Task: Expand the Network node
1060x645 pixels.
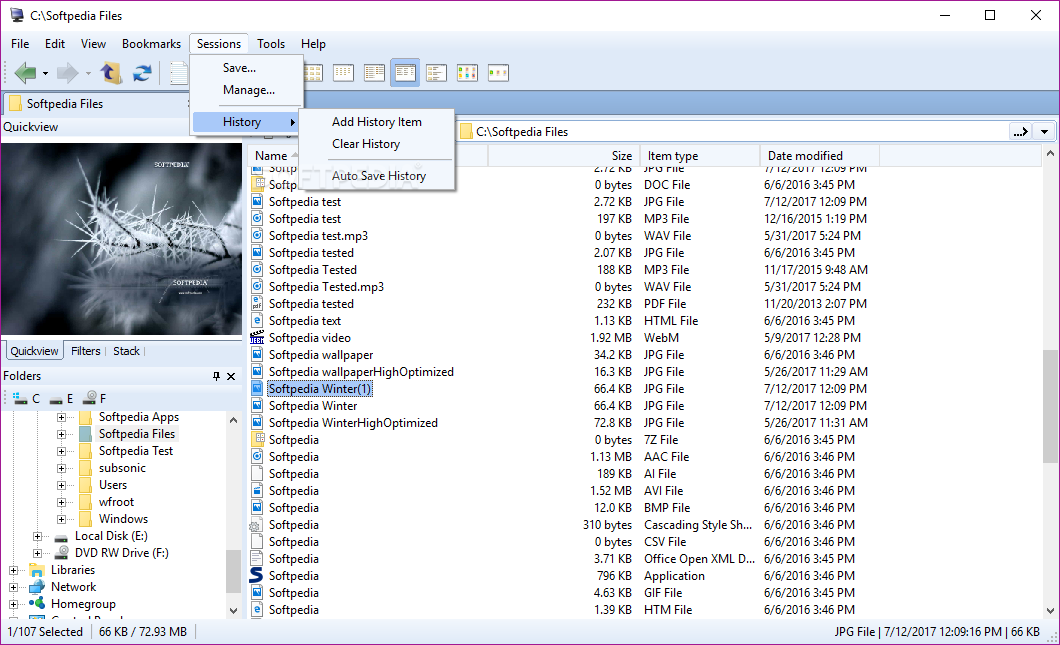Action: [x=13, y=587]
